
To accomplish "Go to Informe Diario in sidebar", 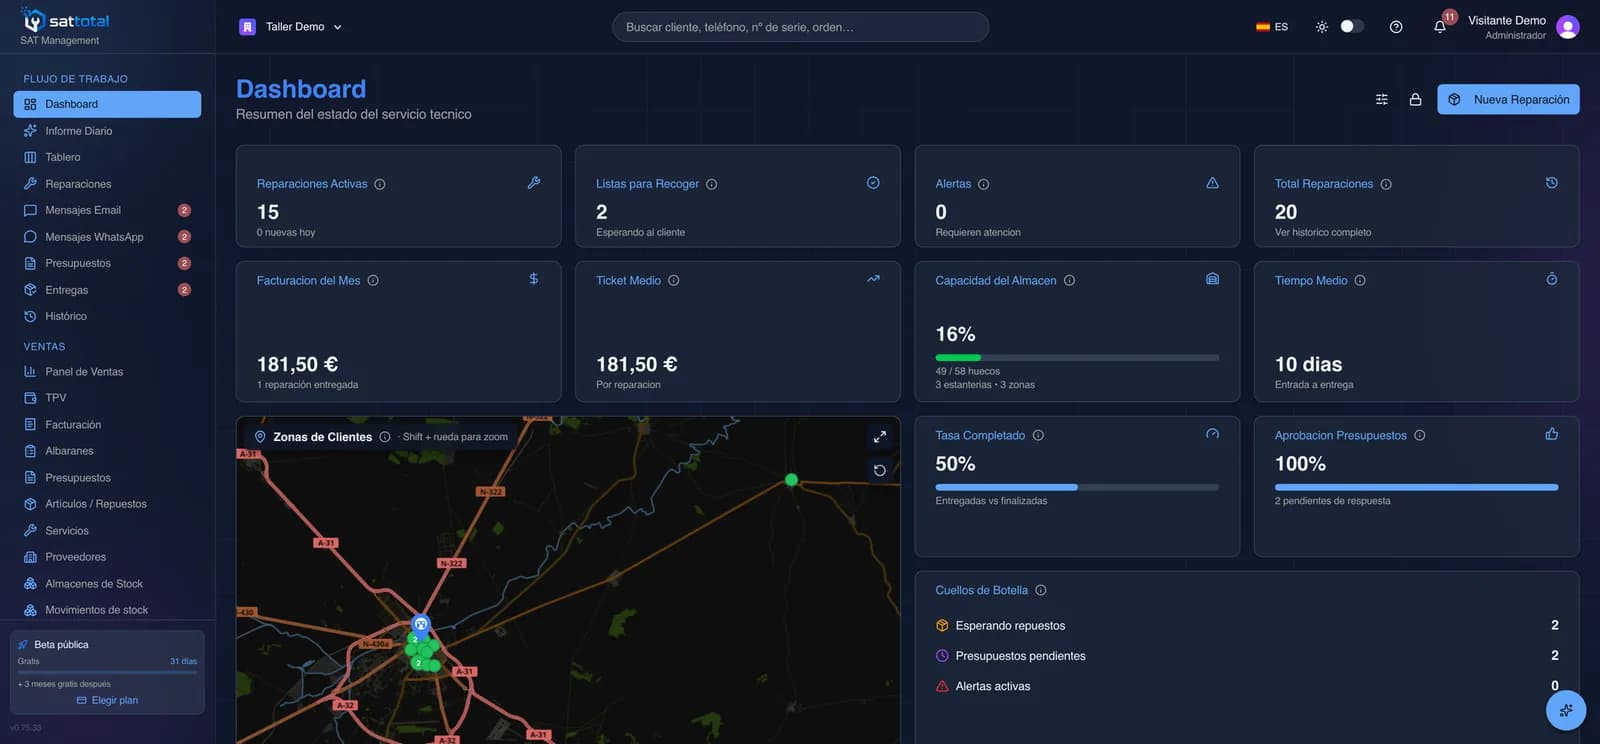I will 107,131.
